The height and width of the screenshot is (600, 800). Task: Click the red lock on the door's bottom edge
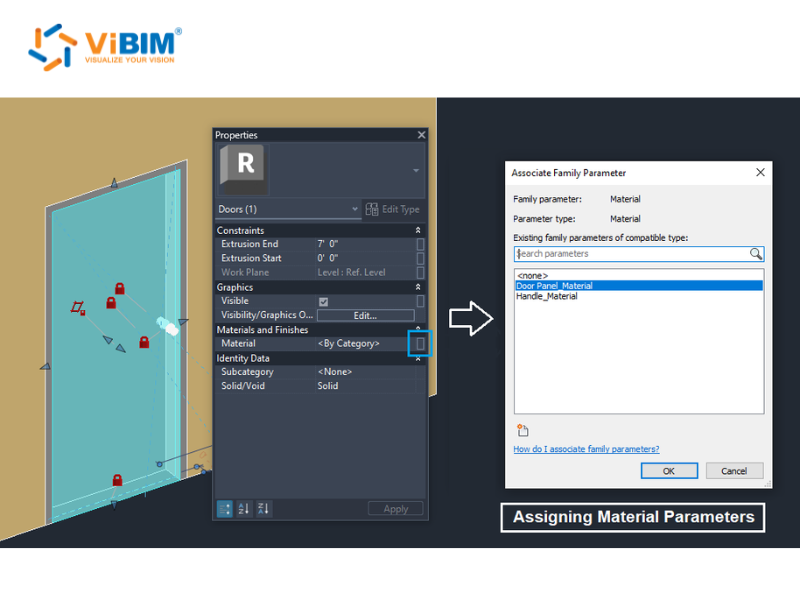click(x=117, y=480)
